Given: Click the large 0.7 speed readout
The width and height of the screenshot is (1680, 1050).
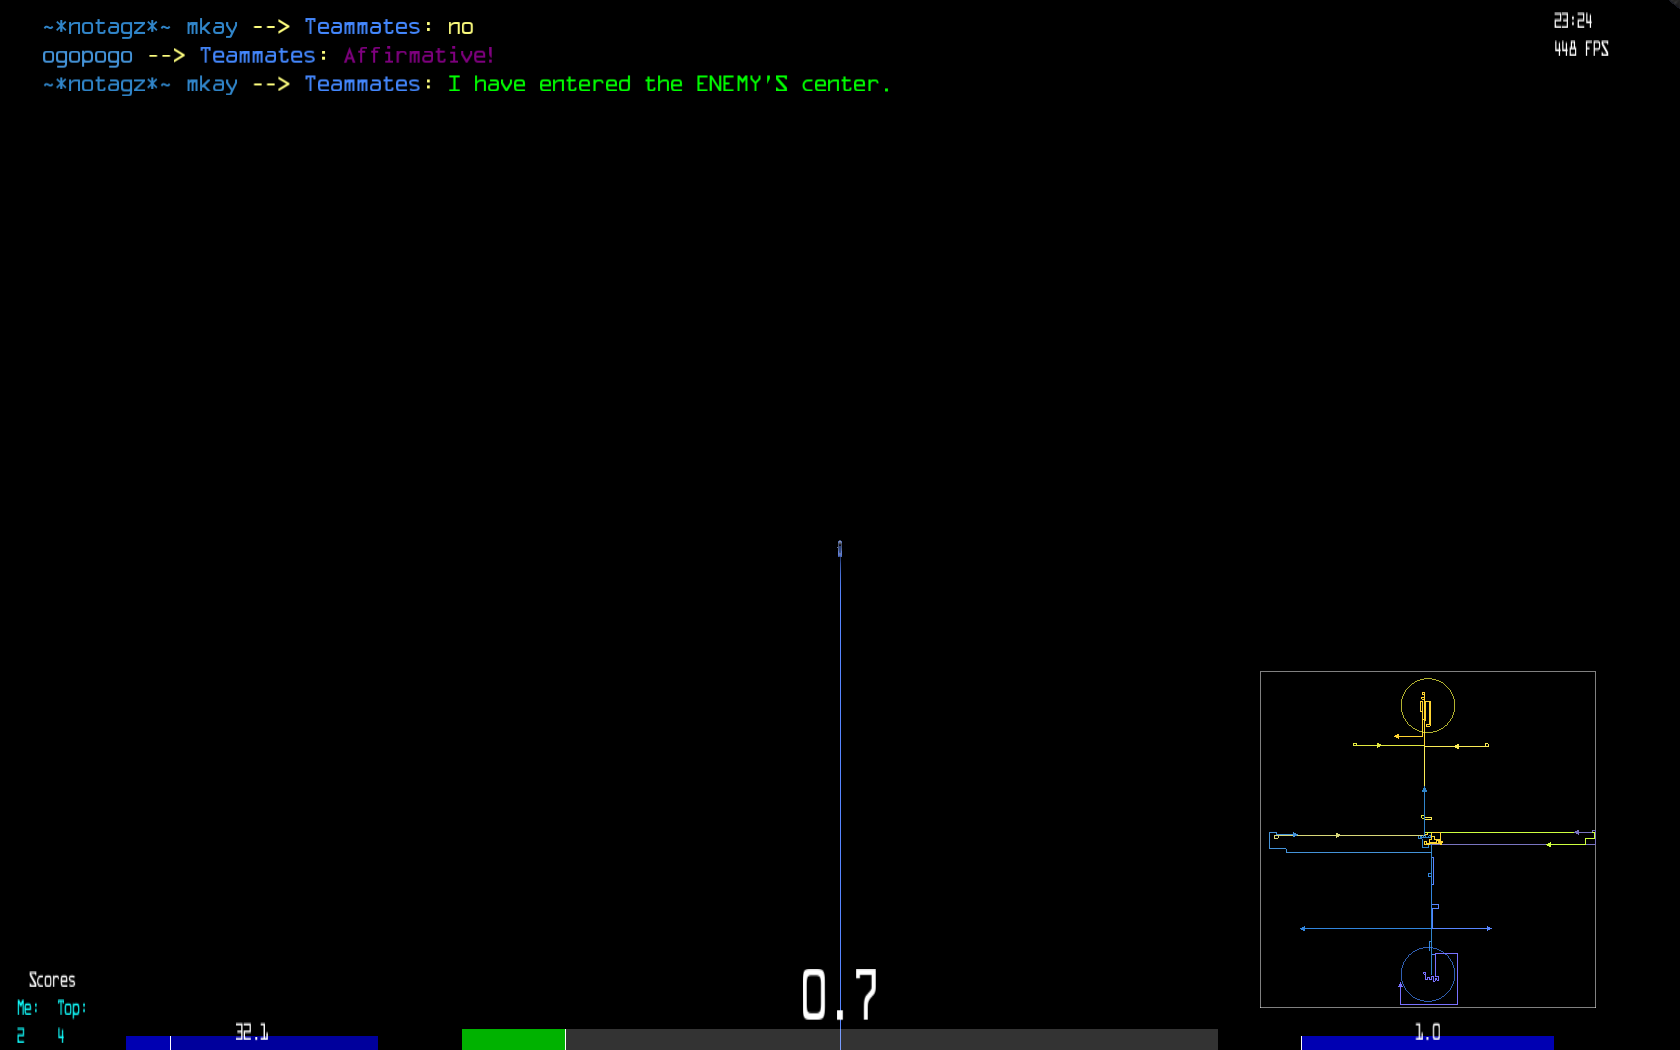Looking at the screenshot, I should click(x=839, y=995).
